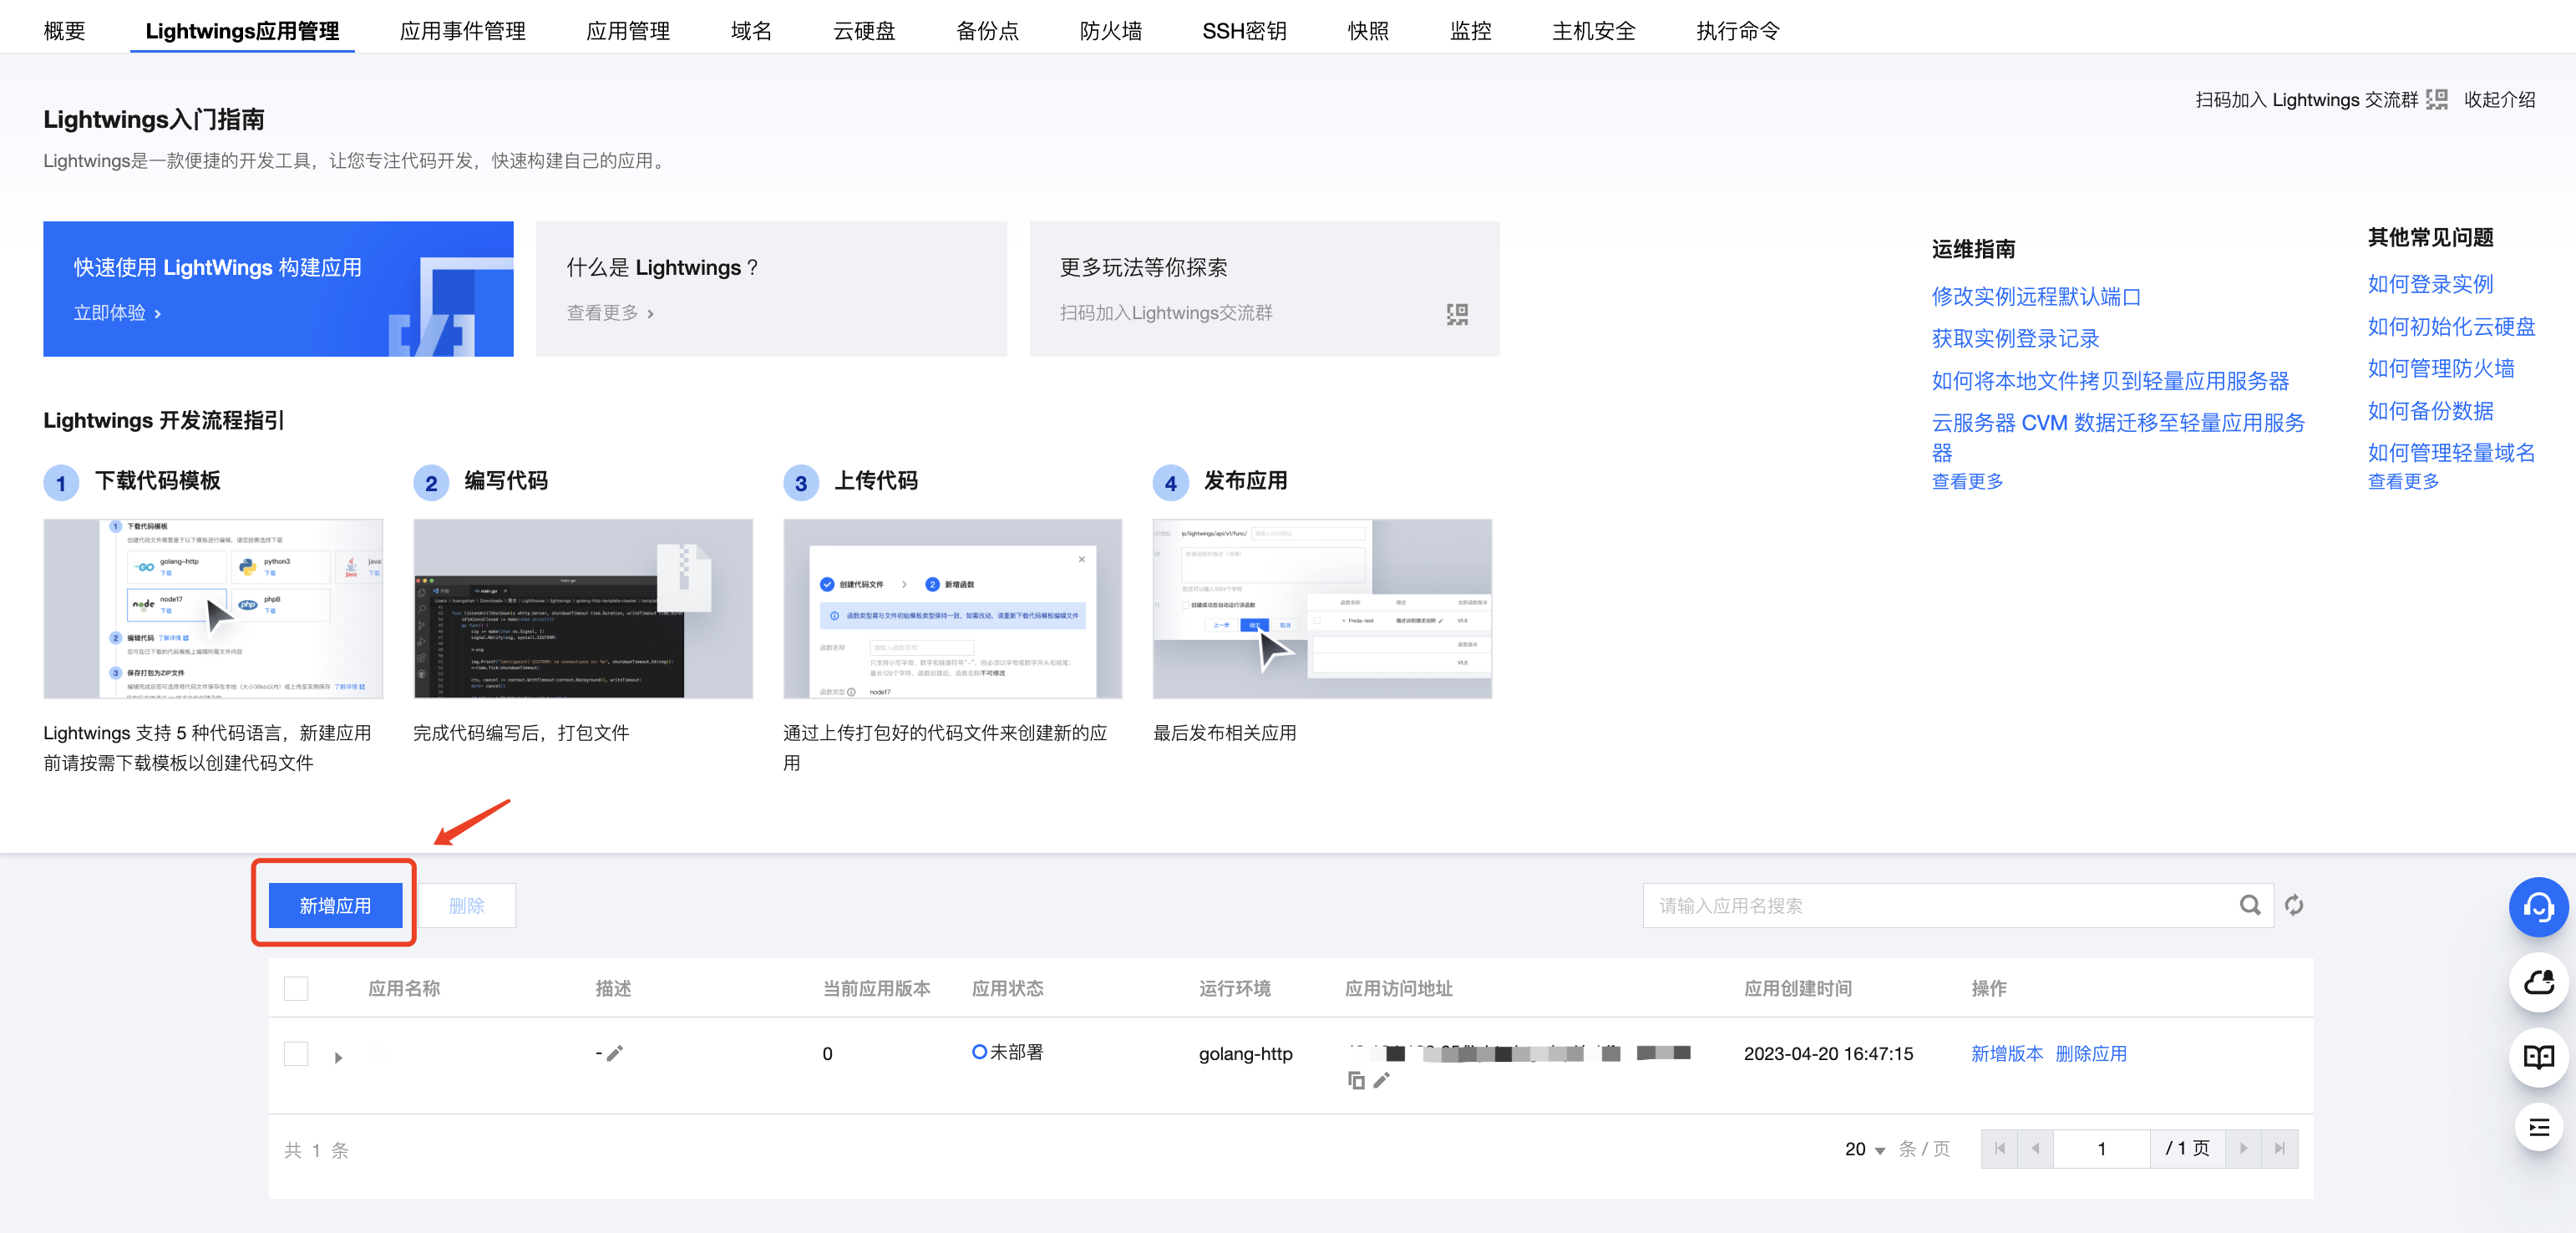Open the 编写代码 step thumbnail
The height and width of the screenshot is (1233, 2576).
point(583,608)
